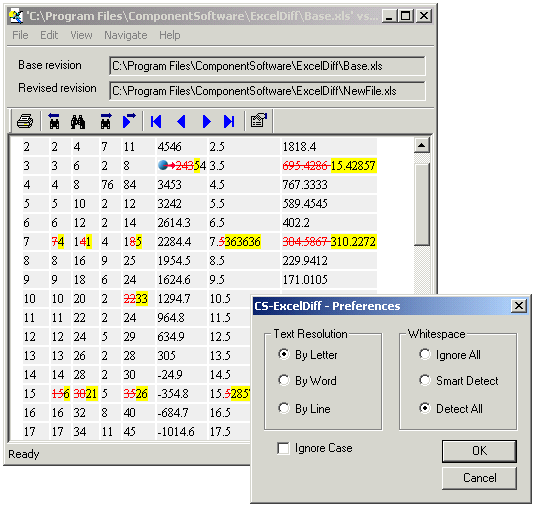Jump to the last difference
Viewport: 535px width, 506px height.
(x=229, y=121)
